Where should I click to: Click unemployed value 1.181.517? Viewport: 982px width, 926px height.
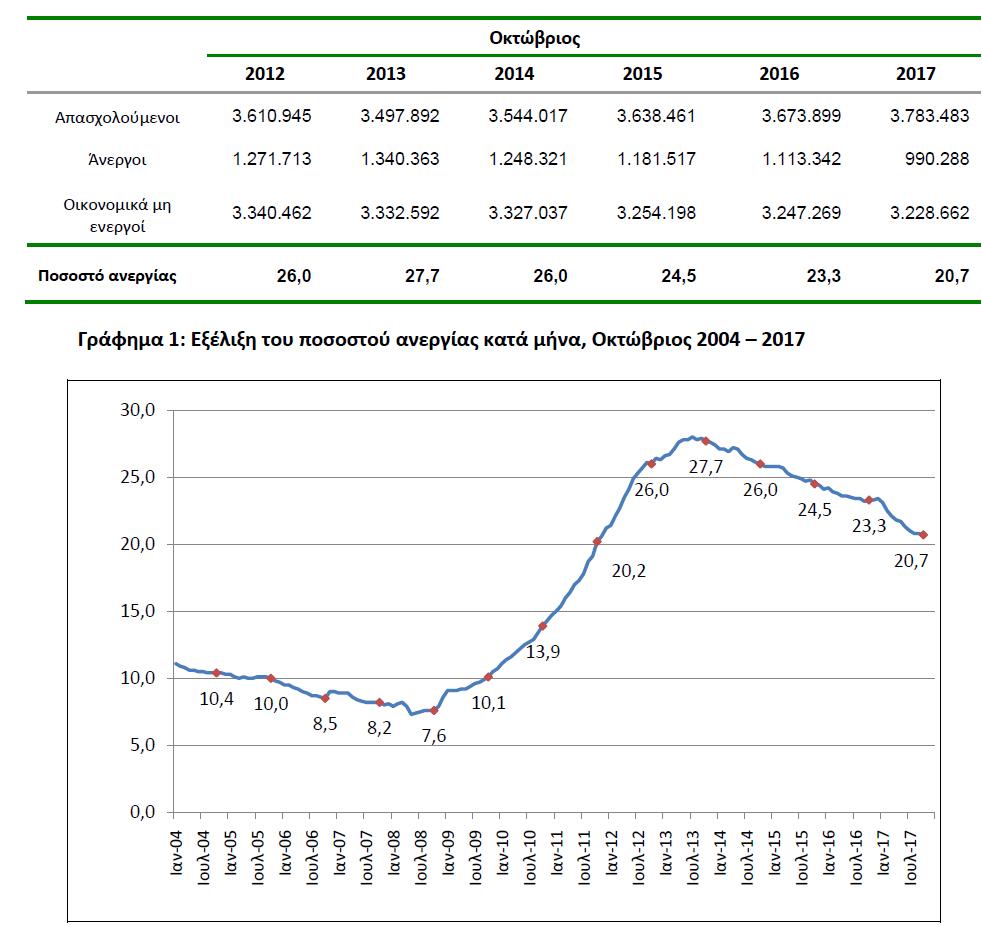point(656,159)
